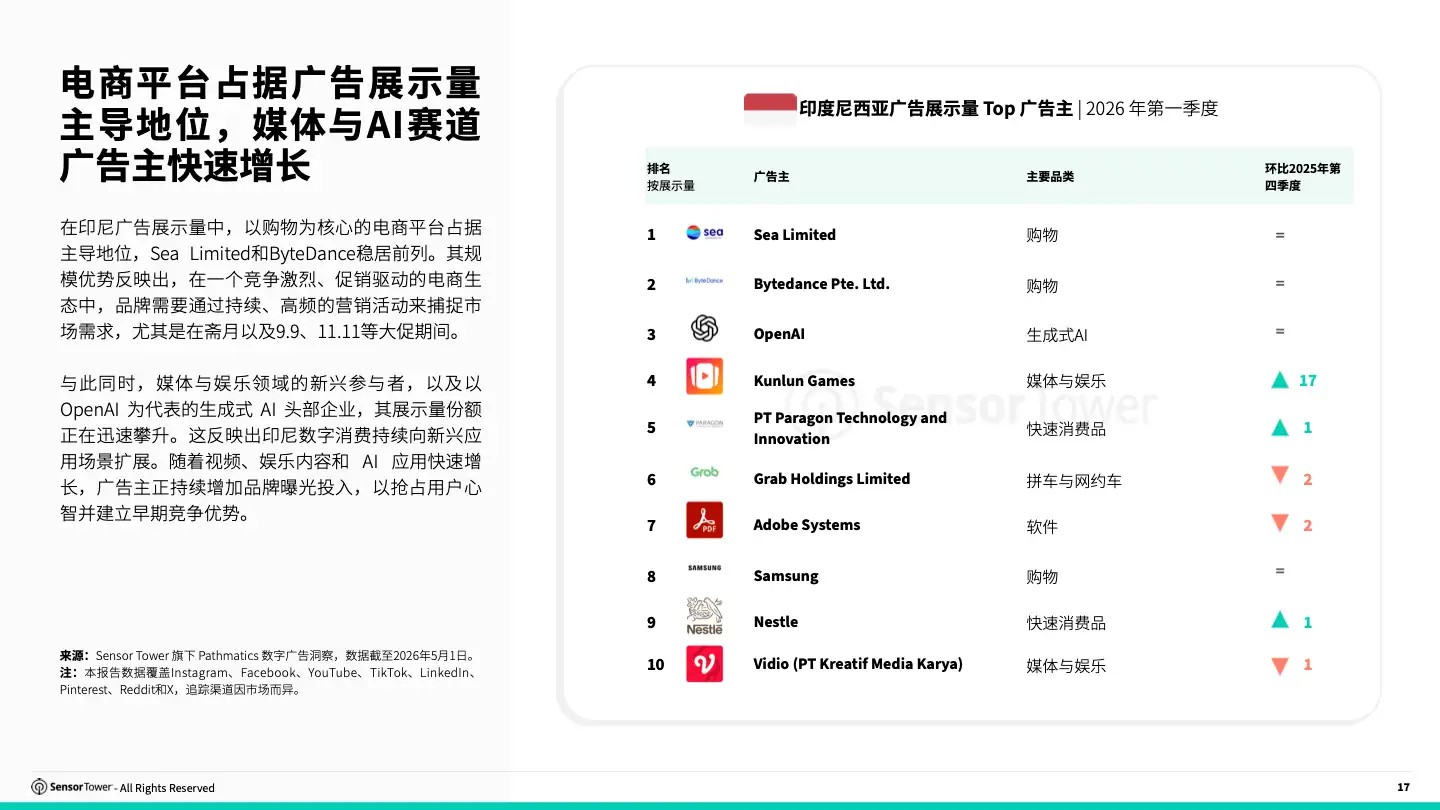The height and width of the screenshot is (810, 1440).
Task: Click red down arrow in Vidio row
Action: coord(1279,666)
